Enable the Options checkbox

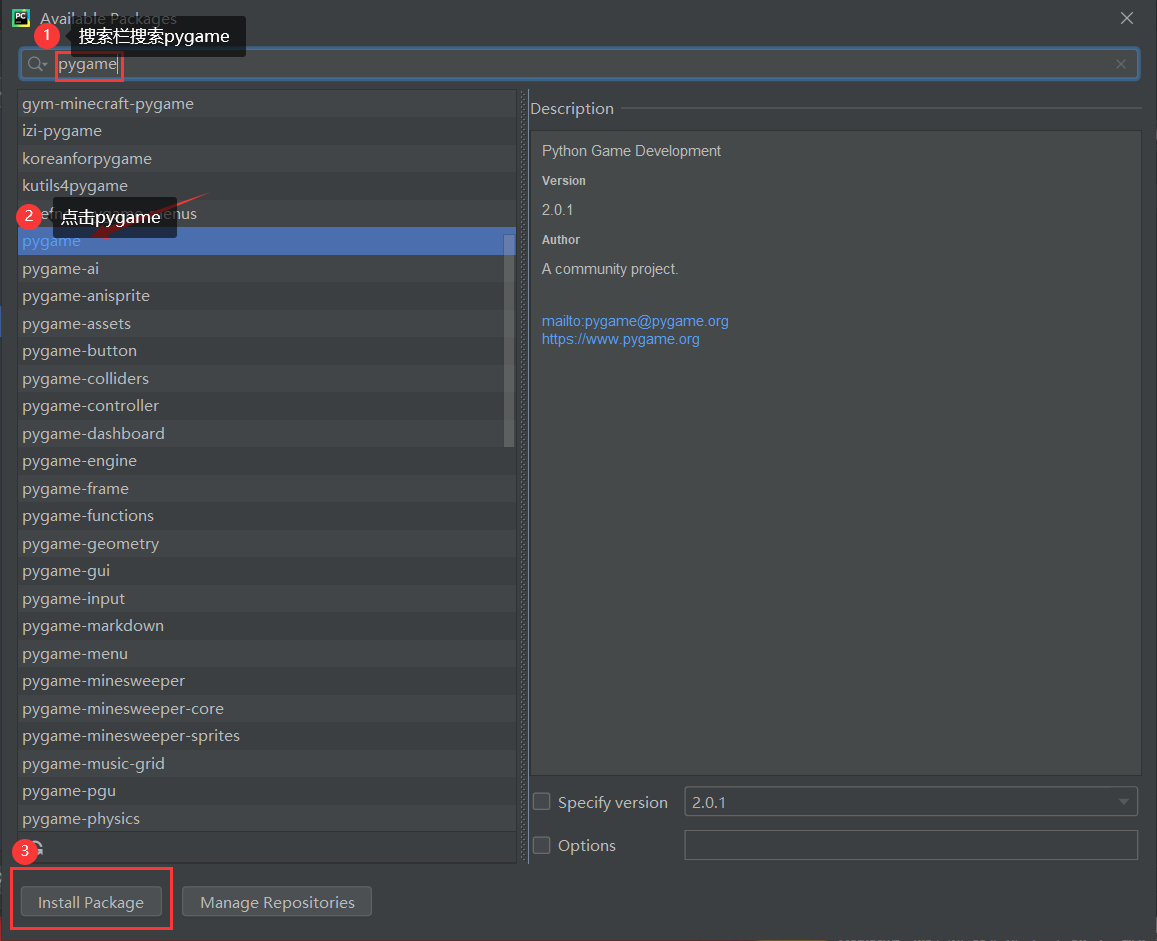pos(542,845)
